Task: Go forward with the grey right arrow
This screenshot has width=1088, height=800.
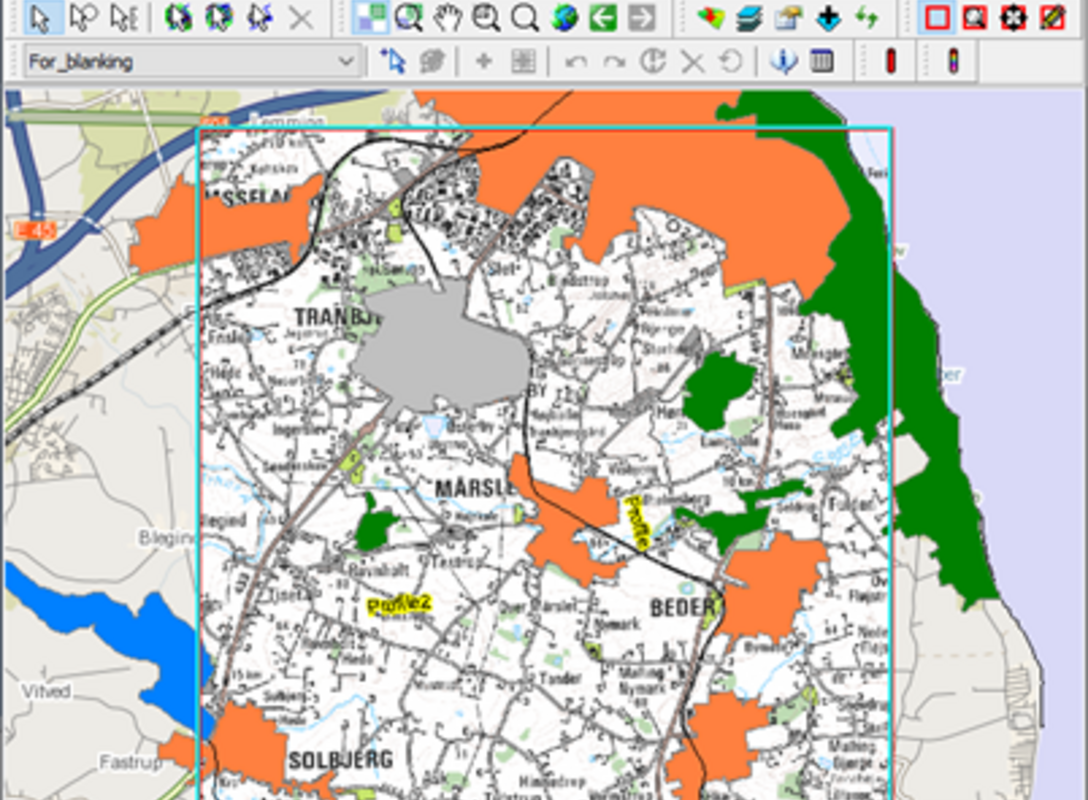Action: 642,17
